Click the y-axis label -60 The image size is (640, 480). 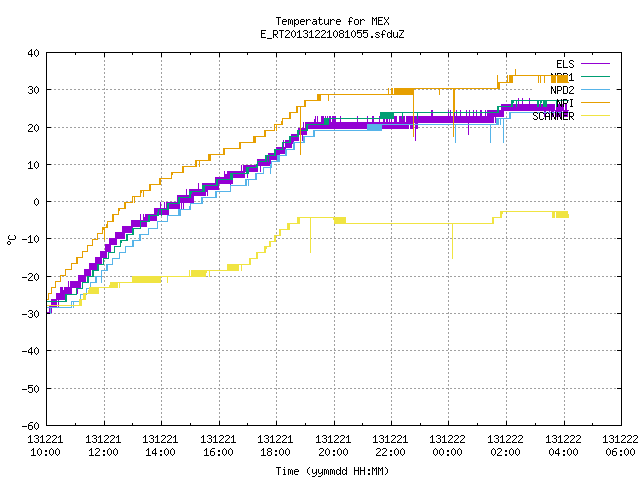31,426
